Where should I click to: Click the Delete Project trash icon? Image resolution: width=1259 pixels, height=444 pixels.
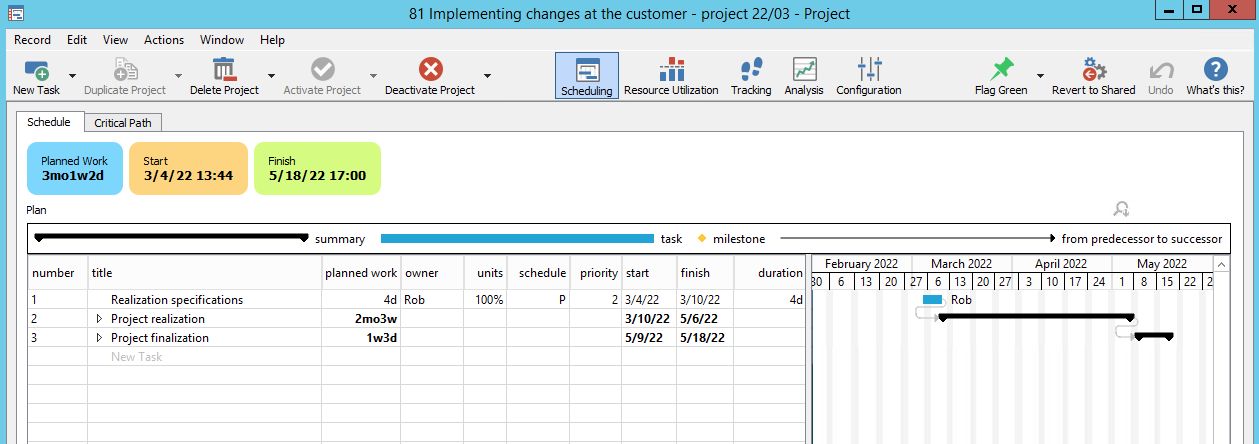(x=224, y=70)
